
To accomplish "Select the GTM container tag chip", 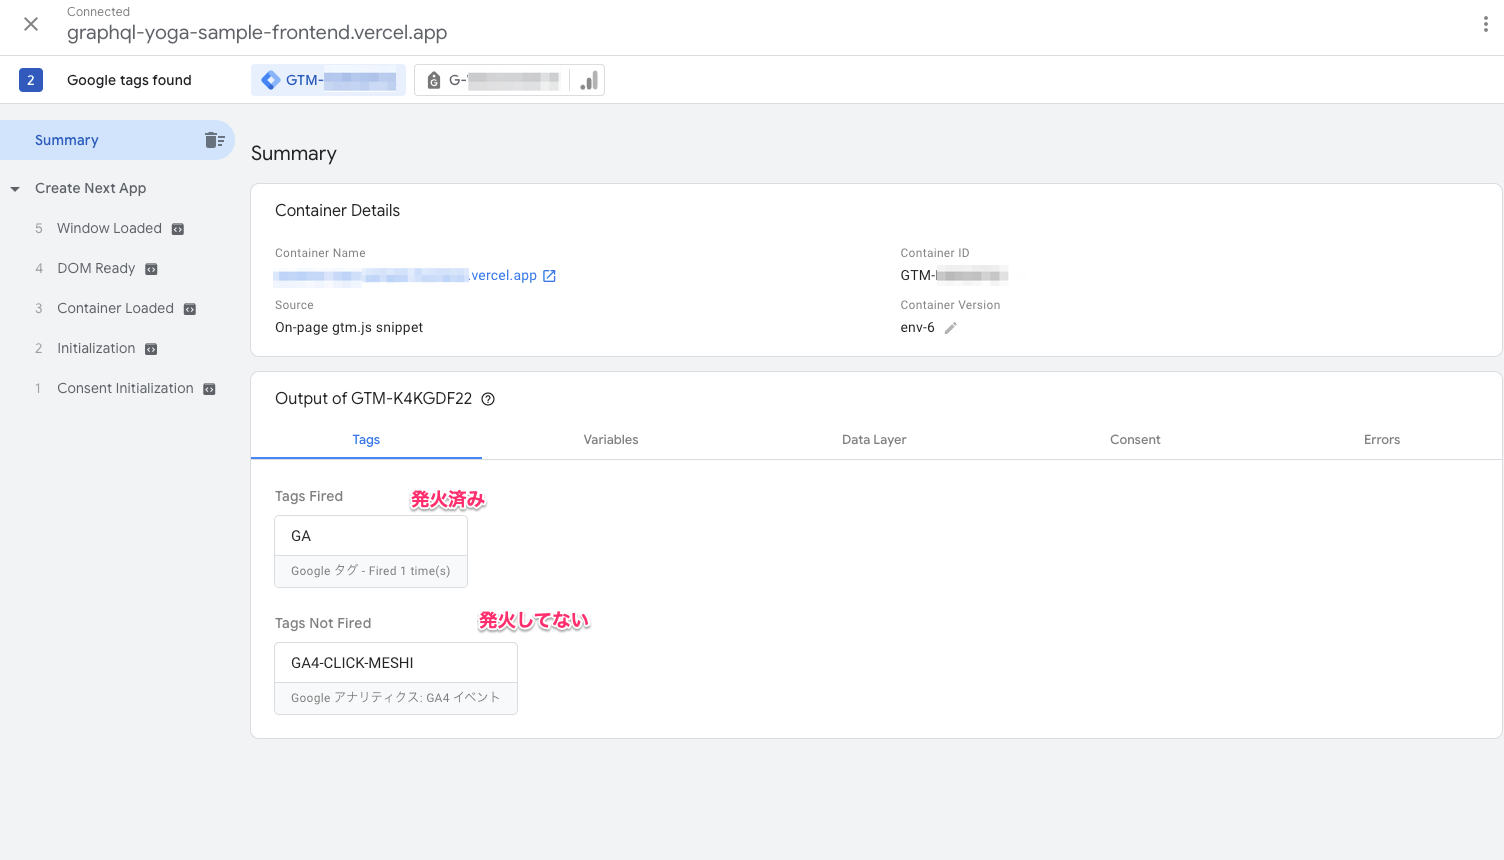I will (328, 80).
